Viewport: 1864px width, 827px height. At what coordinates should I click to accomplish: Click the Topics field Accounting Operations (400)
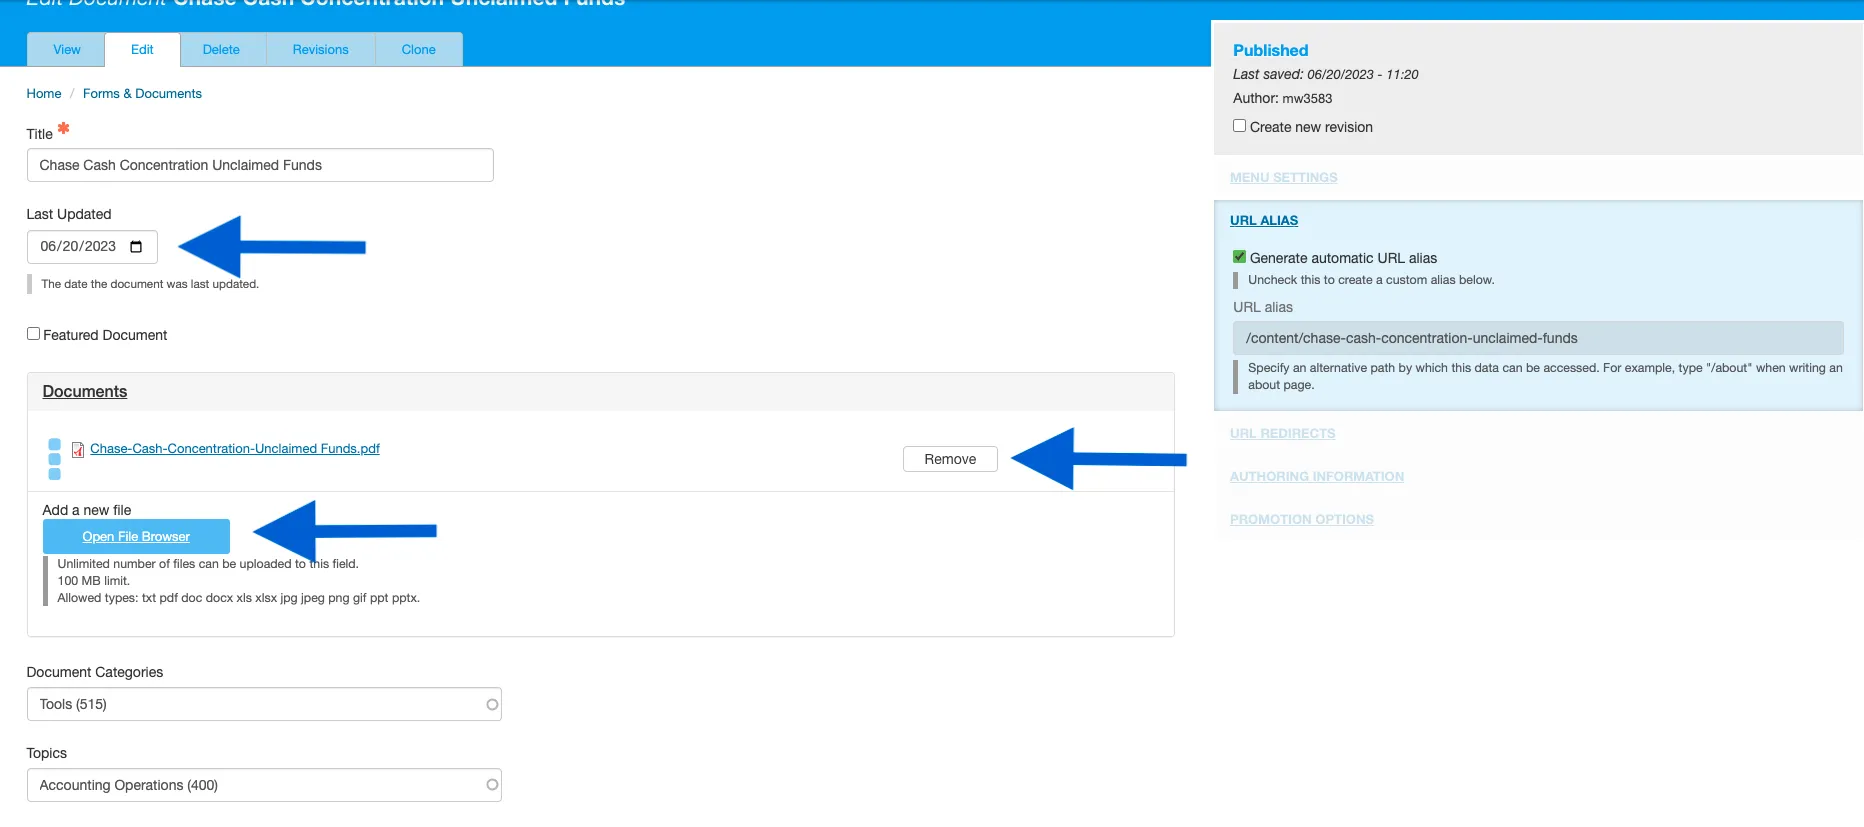pos(264,785)
